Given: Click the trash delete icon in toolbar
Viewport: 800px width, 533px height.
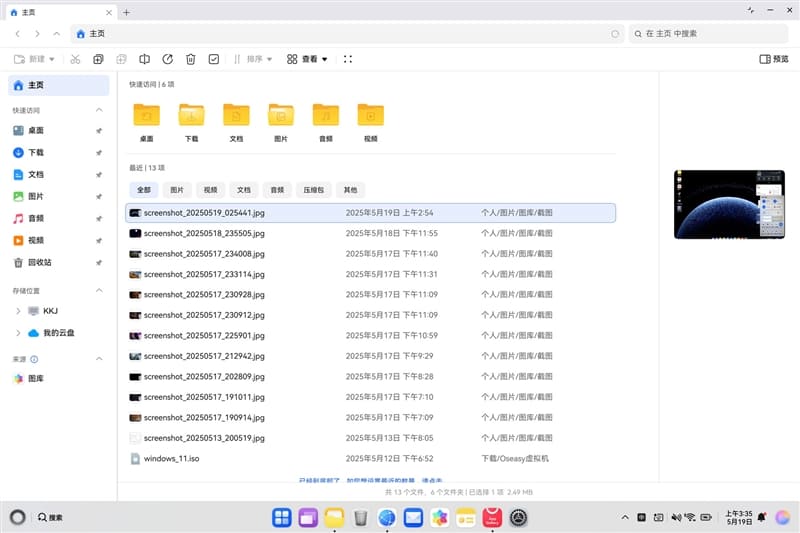Looking at the screenshot, I should pyautogui.click(x=190, y=59).
